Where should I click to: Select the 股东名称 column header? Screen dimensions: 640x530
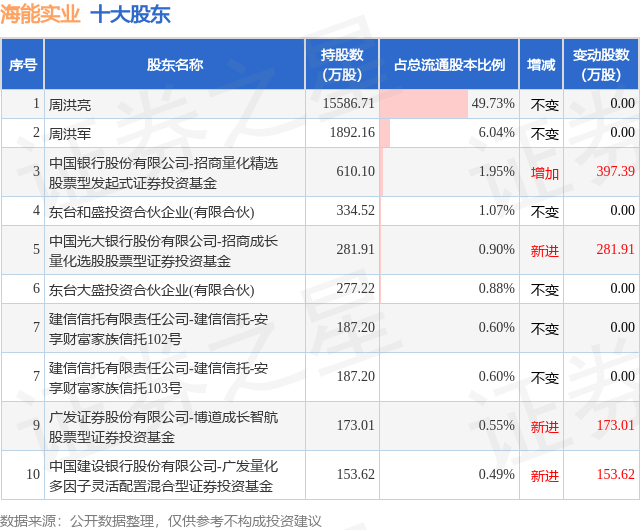175,65
